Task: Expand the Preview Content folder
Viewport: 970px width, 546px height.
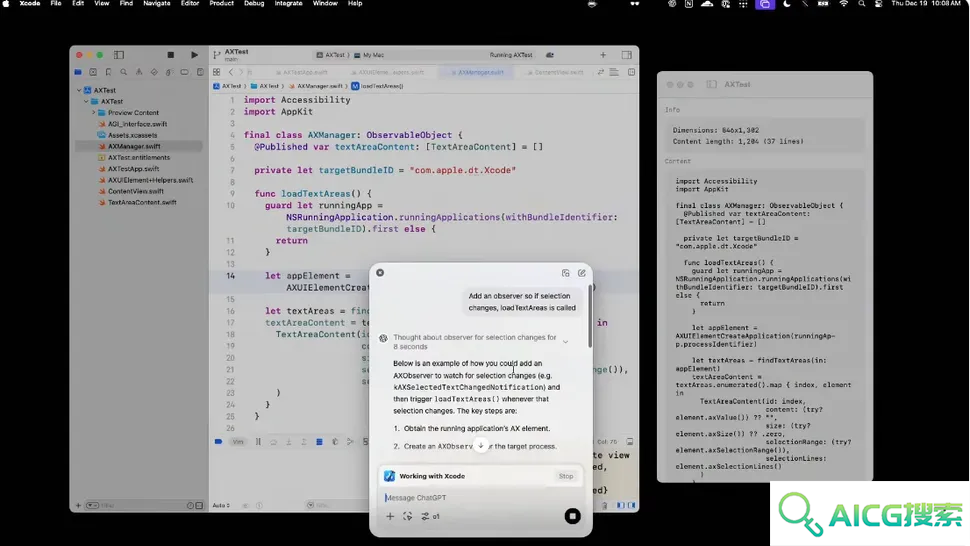Action: (x=93, y=113)
